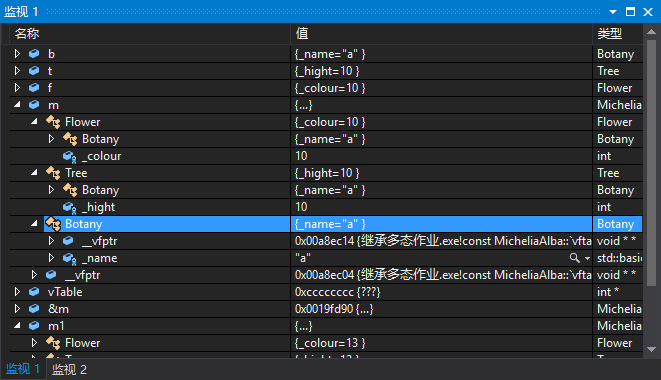Maximize the 监视 1 panel
The image size is (661, 380).
coord(630,11)
